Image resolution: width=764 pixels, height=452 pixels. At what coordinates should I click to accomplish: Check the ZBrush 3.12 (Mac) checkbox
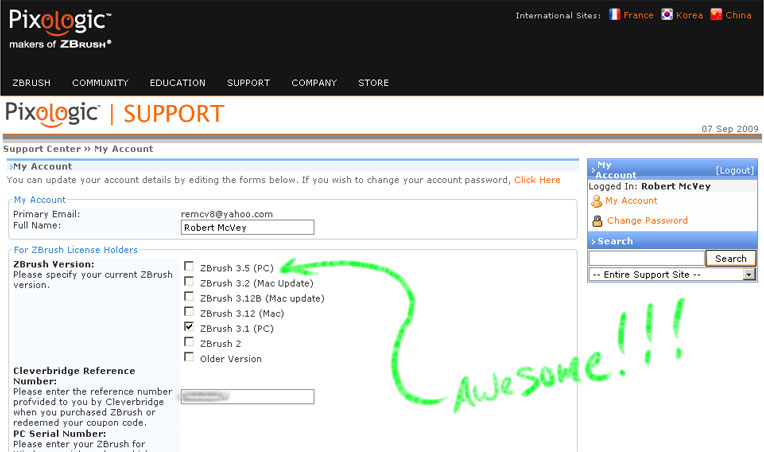[x=189, y=312]
